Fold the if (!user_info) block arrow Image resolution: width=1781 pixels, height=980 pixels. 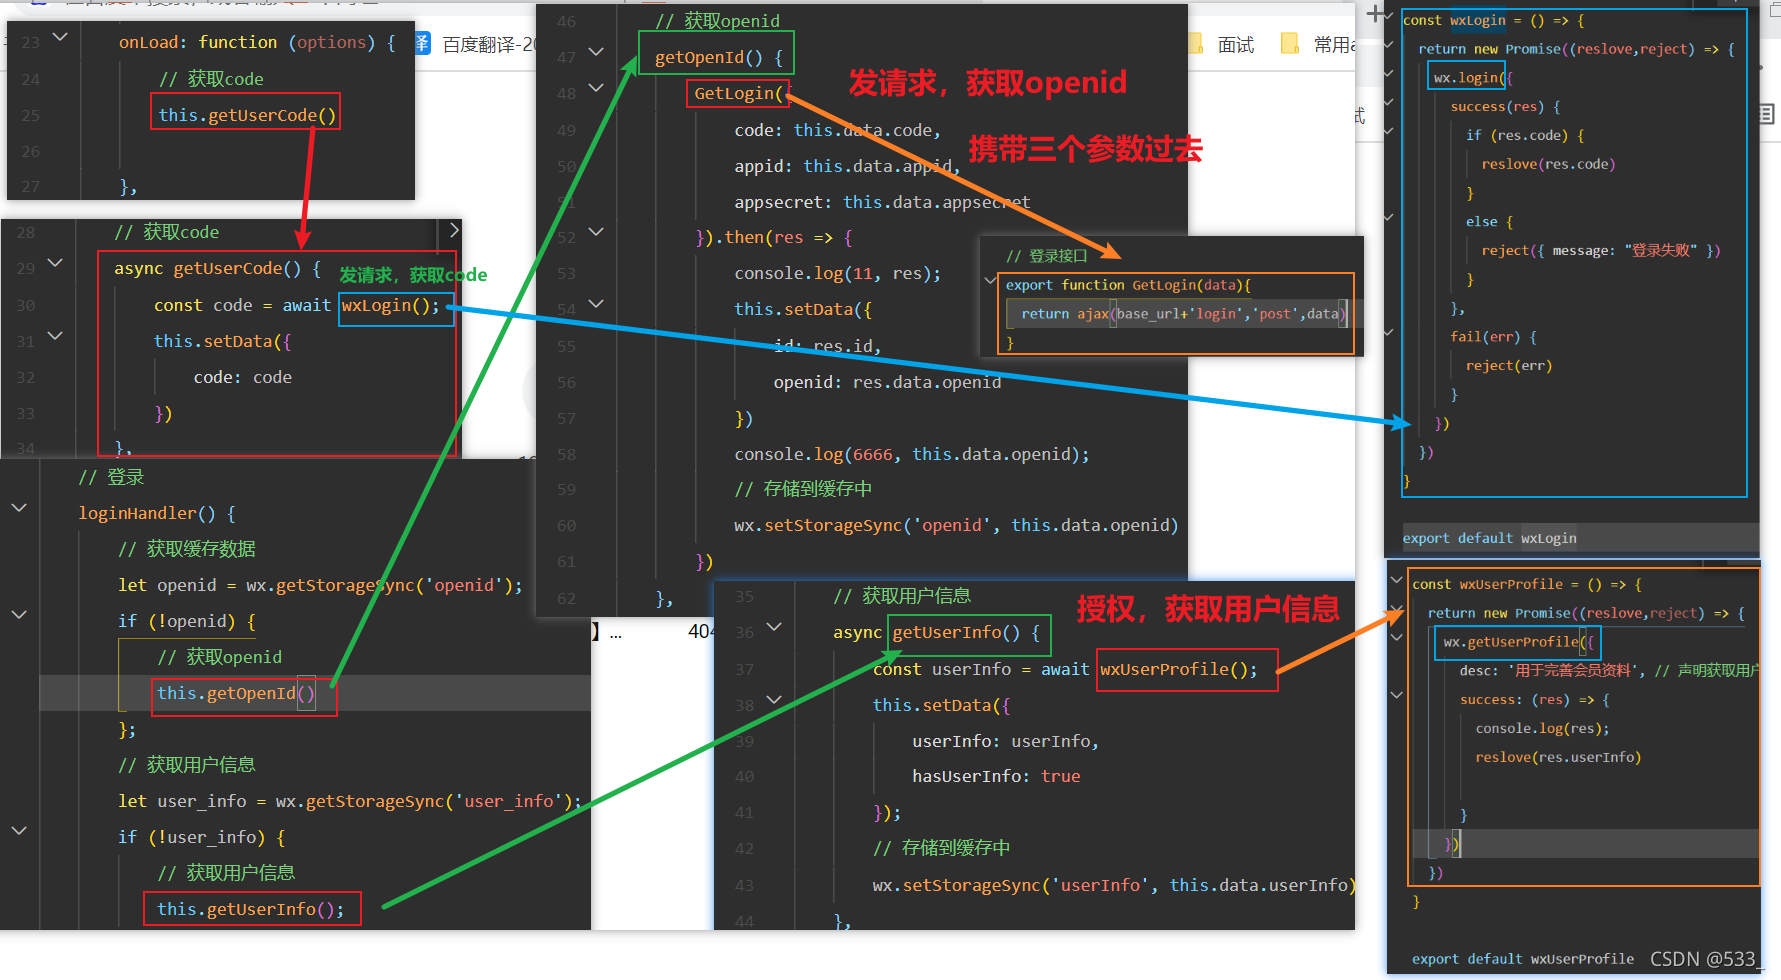pyautogui.click(x=19, y=831)
